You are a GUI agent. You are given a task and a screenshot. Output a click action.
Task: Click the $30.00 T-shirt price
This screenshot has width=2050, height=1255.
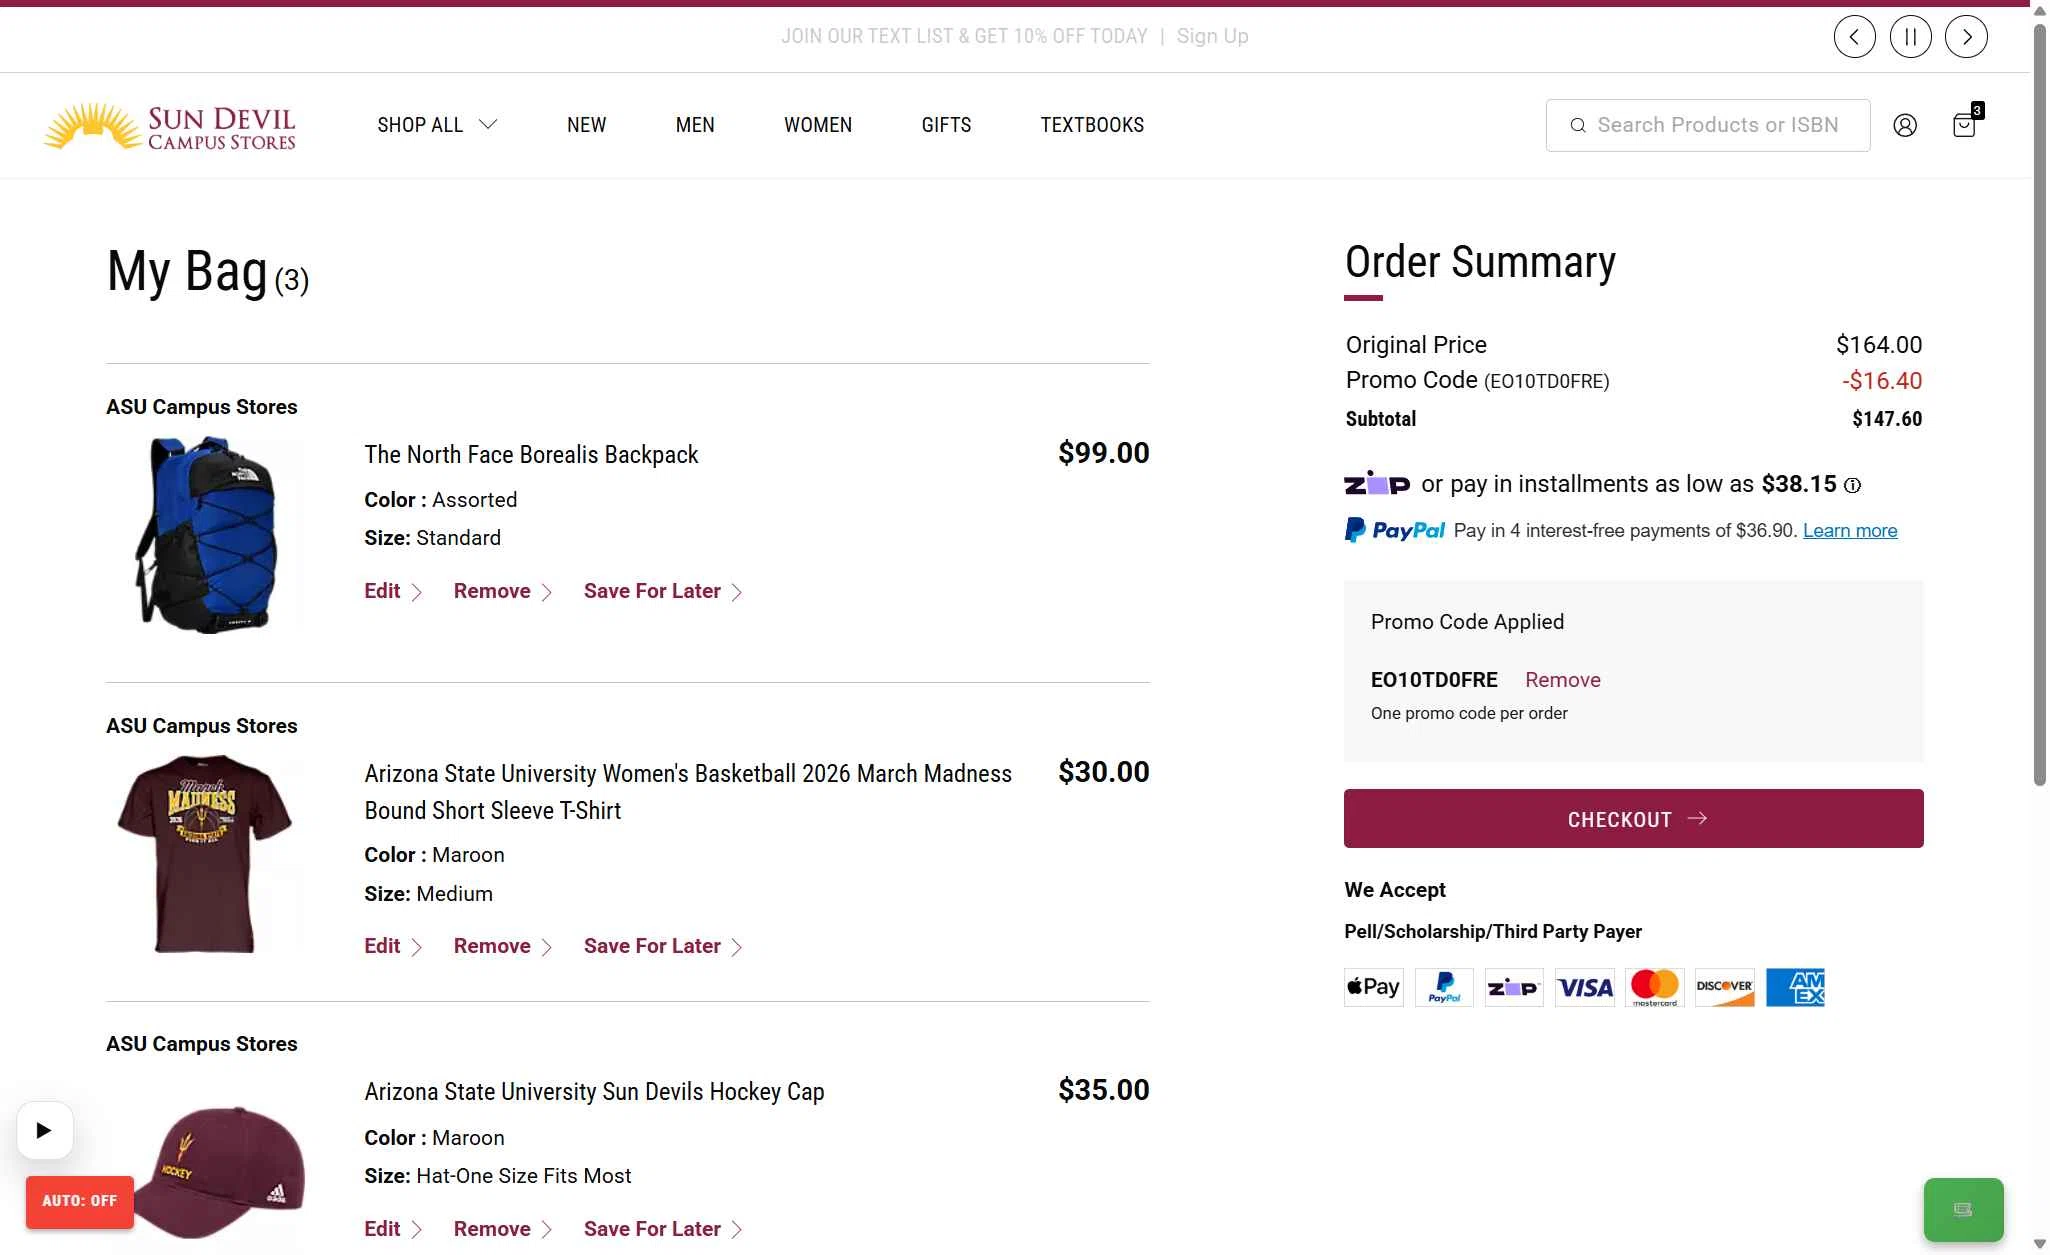click(1104, 772)
